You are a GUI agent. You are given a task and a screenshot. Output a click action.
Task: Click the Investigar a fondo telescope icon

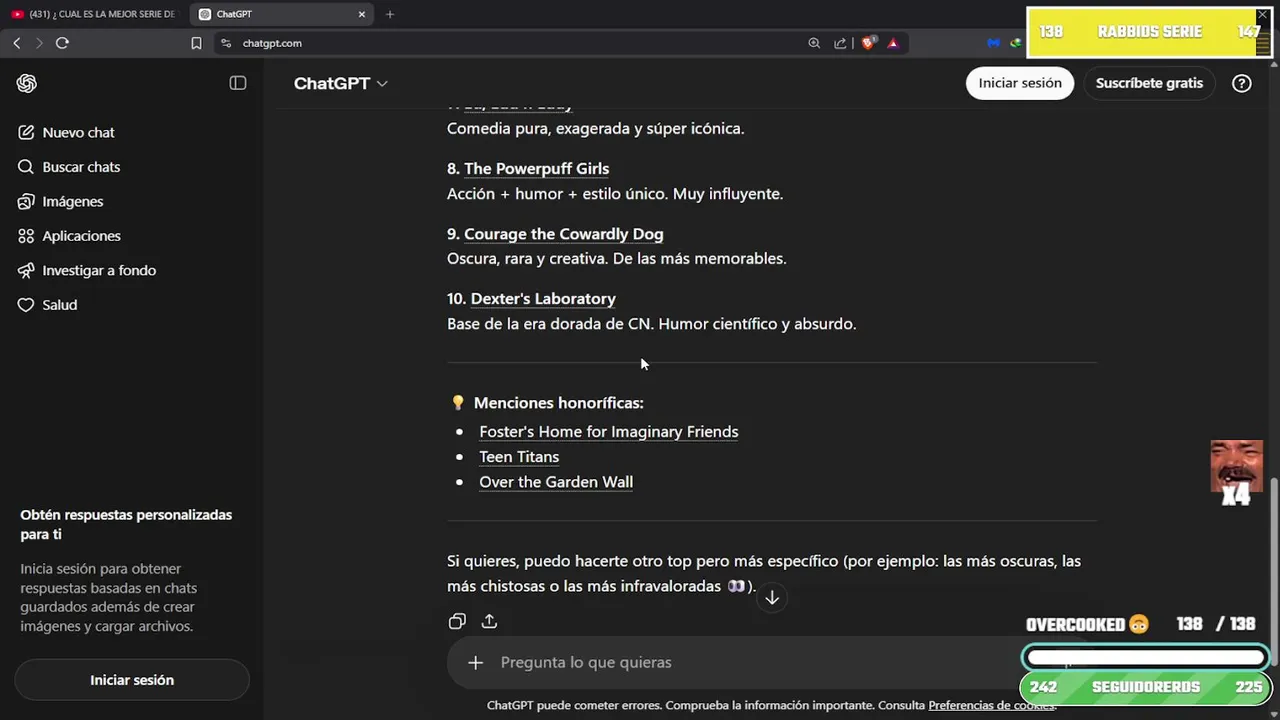coord(26,270)
